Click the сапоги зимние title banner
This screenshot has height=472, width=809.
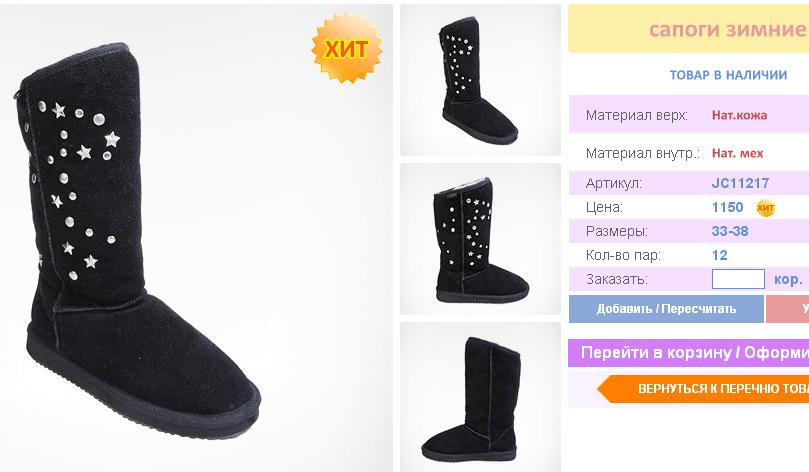click(688, 28)
